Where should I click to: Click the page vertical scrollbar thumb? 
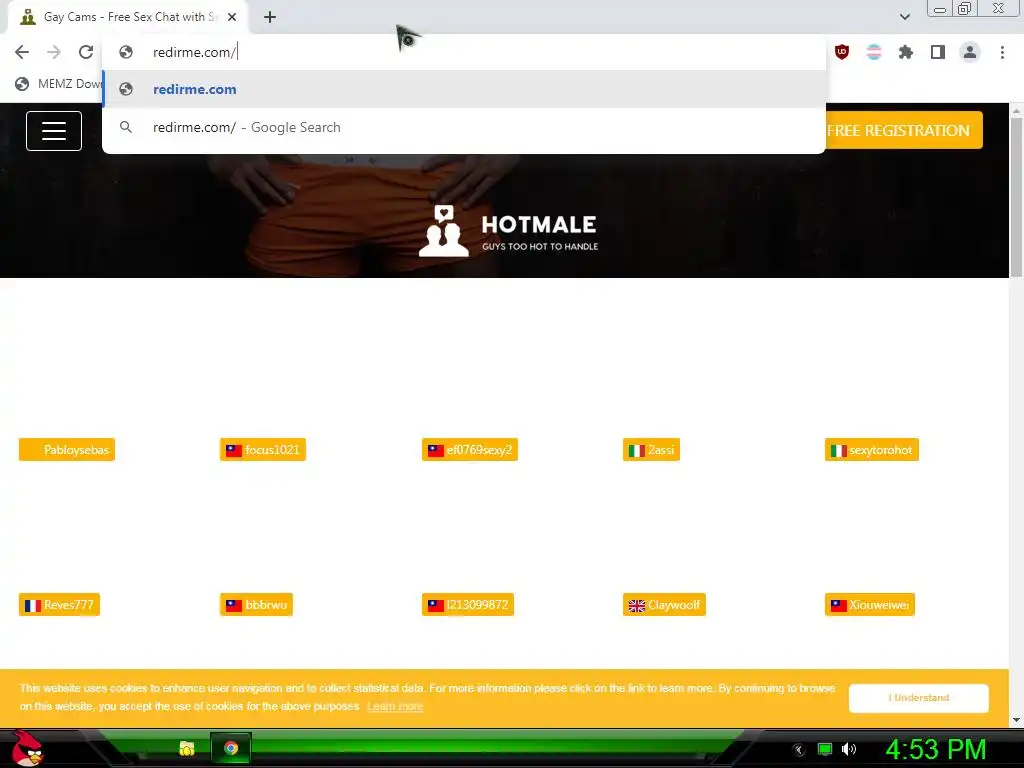pyautogui.click(x=1016, y=196)
